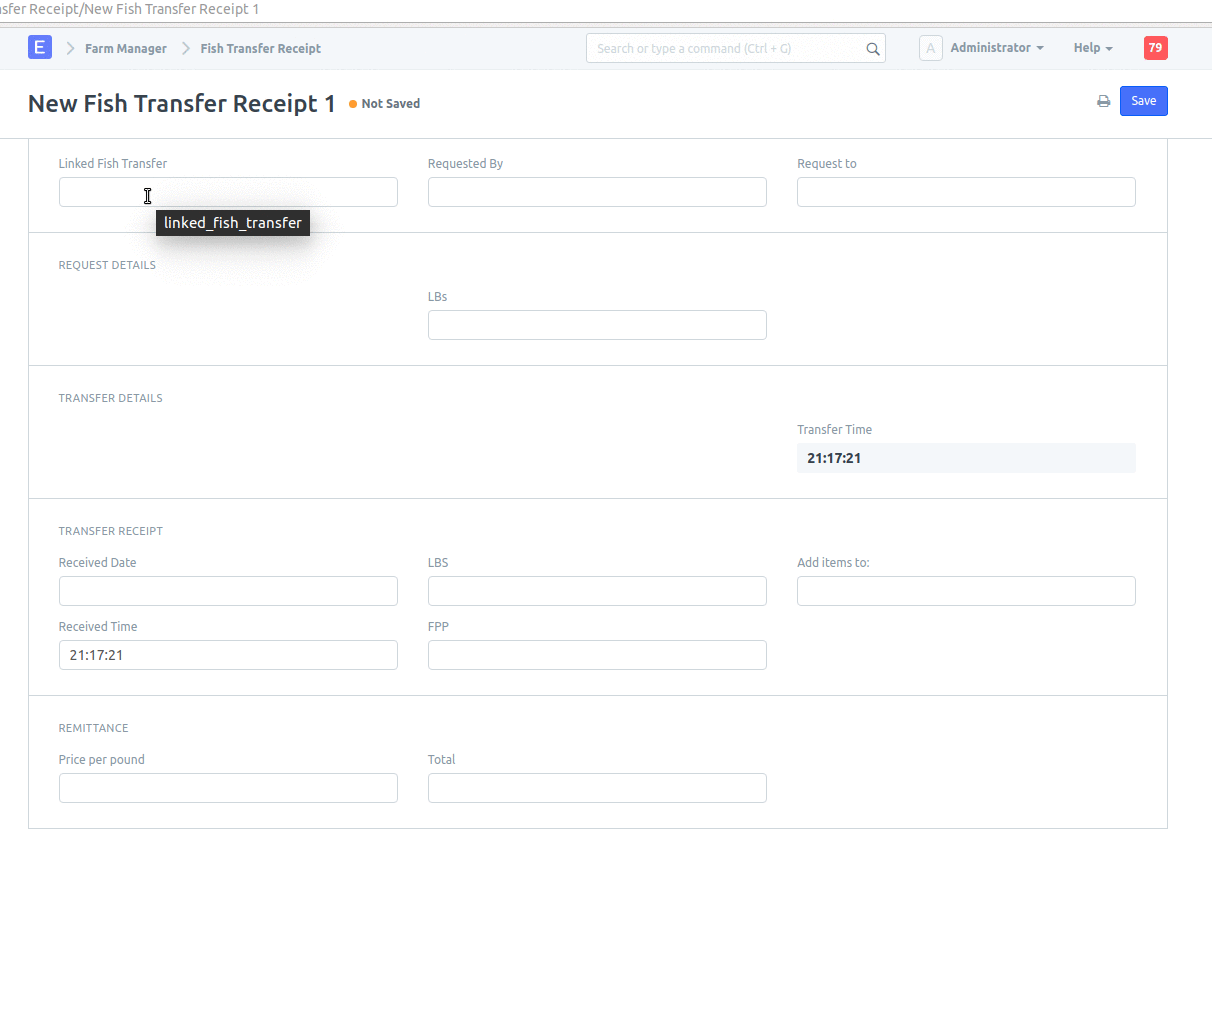Expand the Administrator user menu
Screen dimensions: 1212x1017
[x=997, y=48]
